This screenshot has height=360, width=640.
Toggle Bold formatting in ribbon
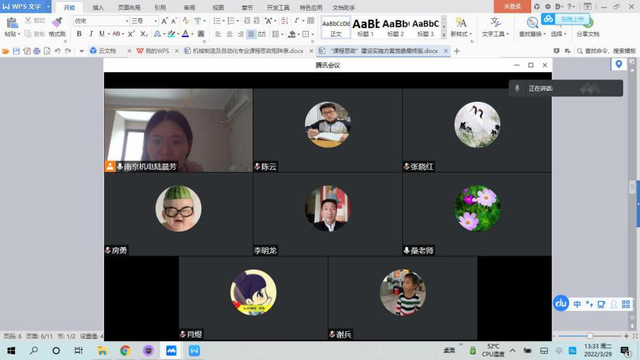79,34
